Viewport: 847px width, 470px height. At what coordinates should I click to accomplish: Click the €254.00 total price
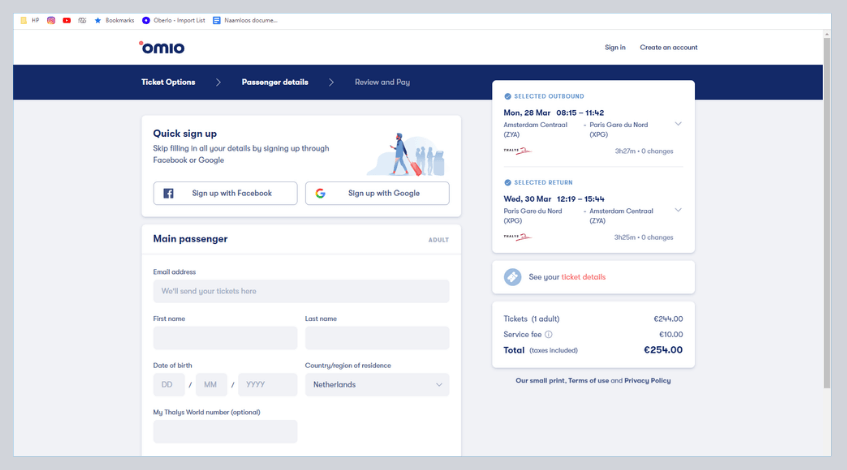(663, 350)
